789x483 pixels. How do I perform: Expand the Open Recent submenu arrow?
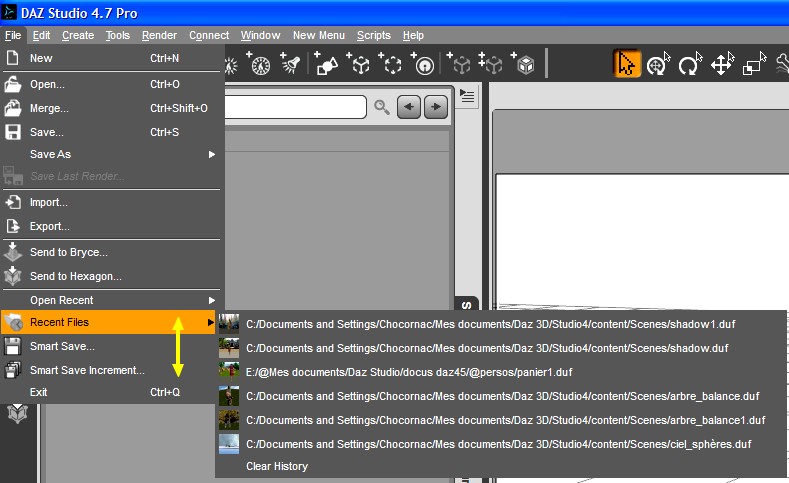(212, 300)
